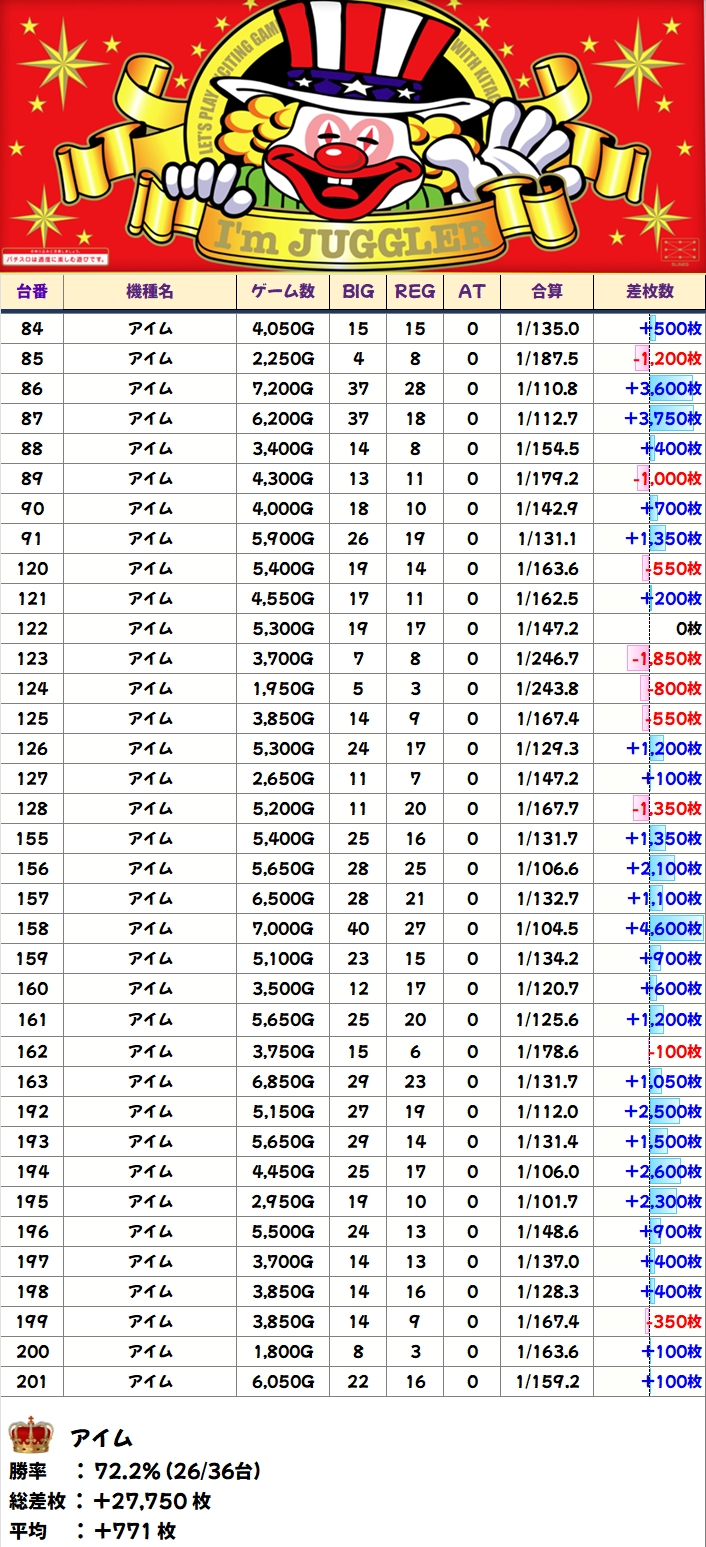Sort by the ゲーム数 column header
Viewport: 706px width, 1547px height.
tap(283, 292)
